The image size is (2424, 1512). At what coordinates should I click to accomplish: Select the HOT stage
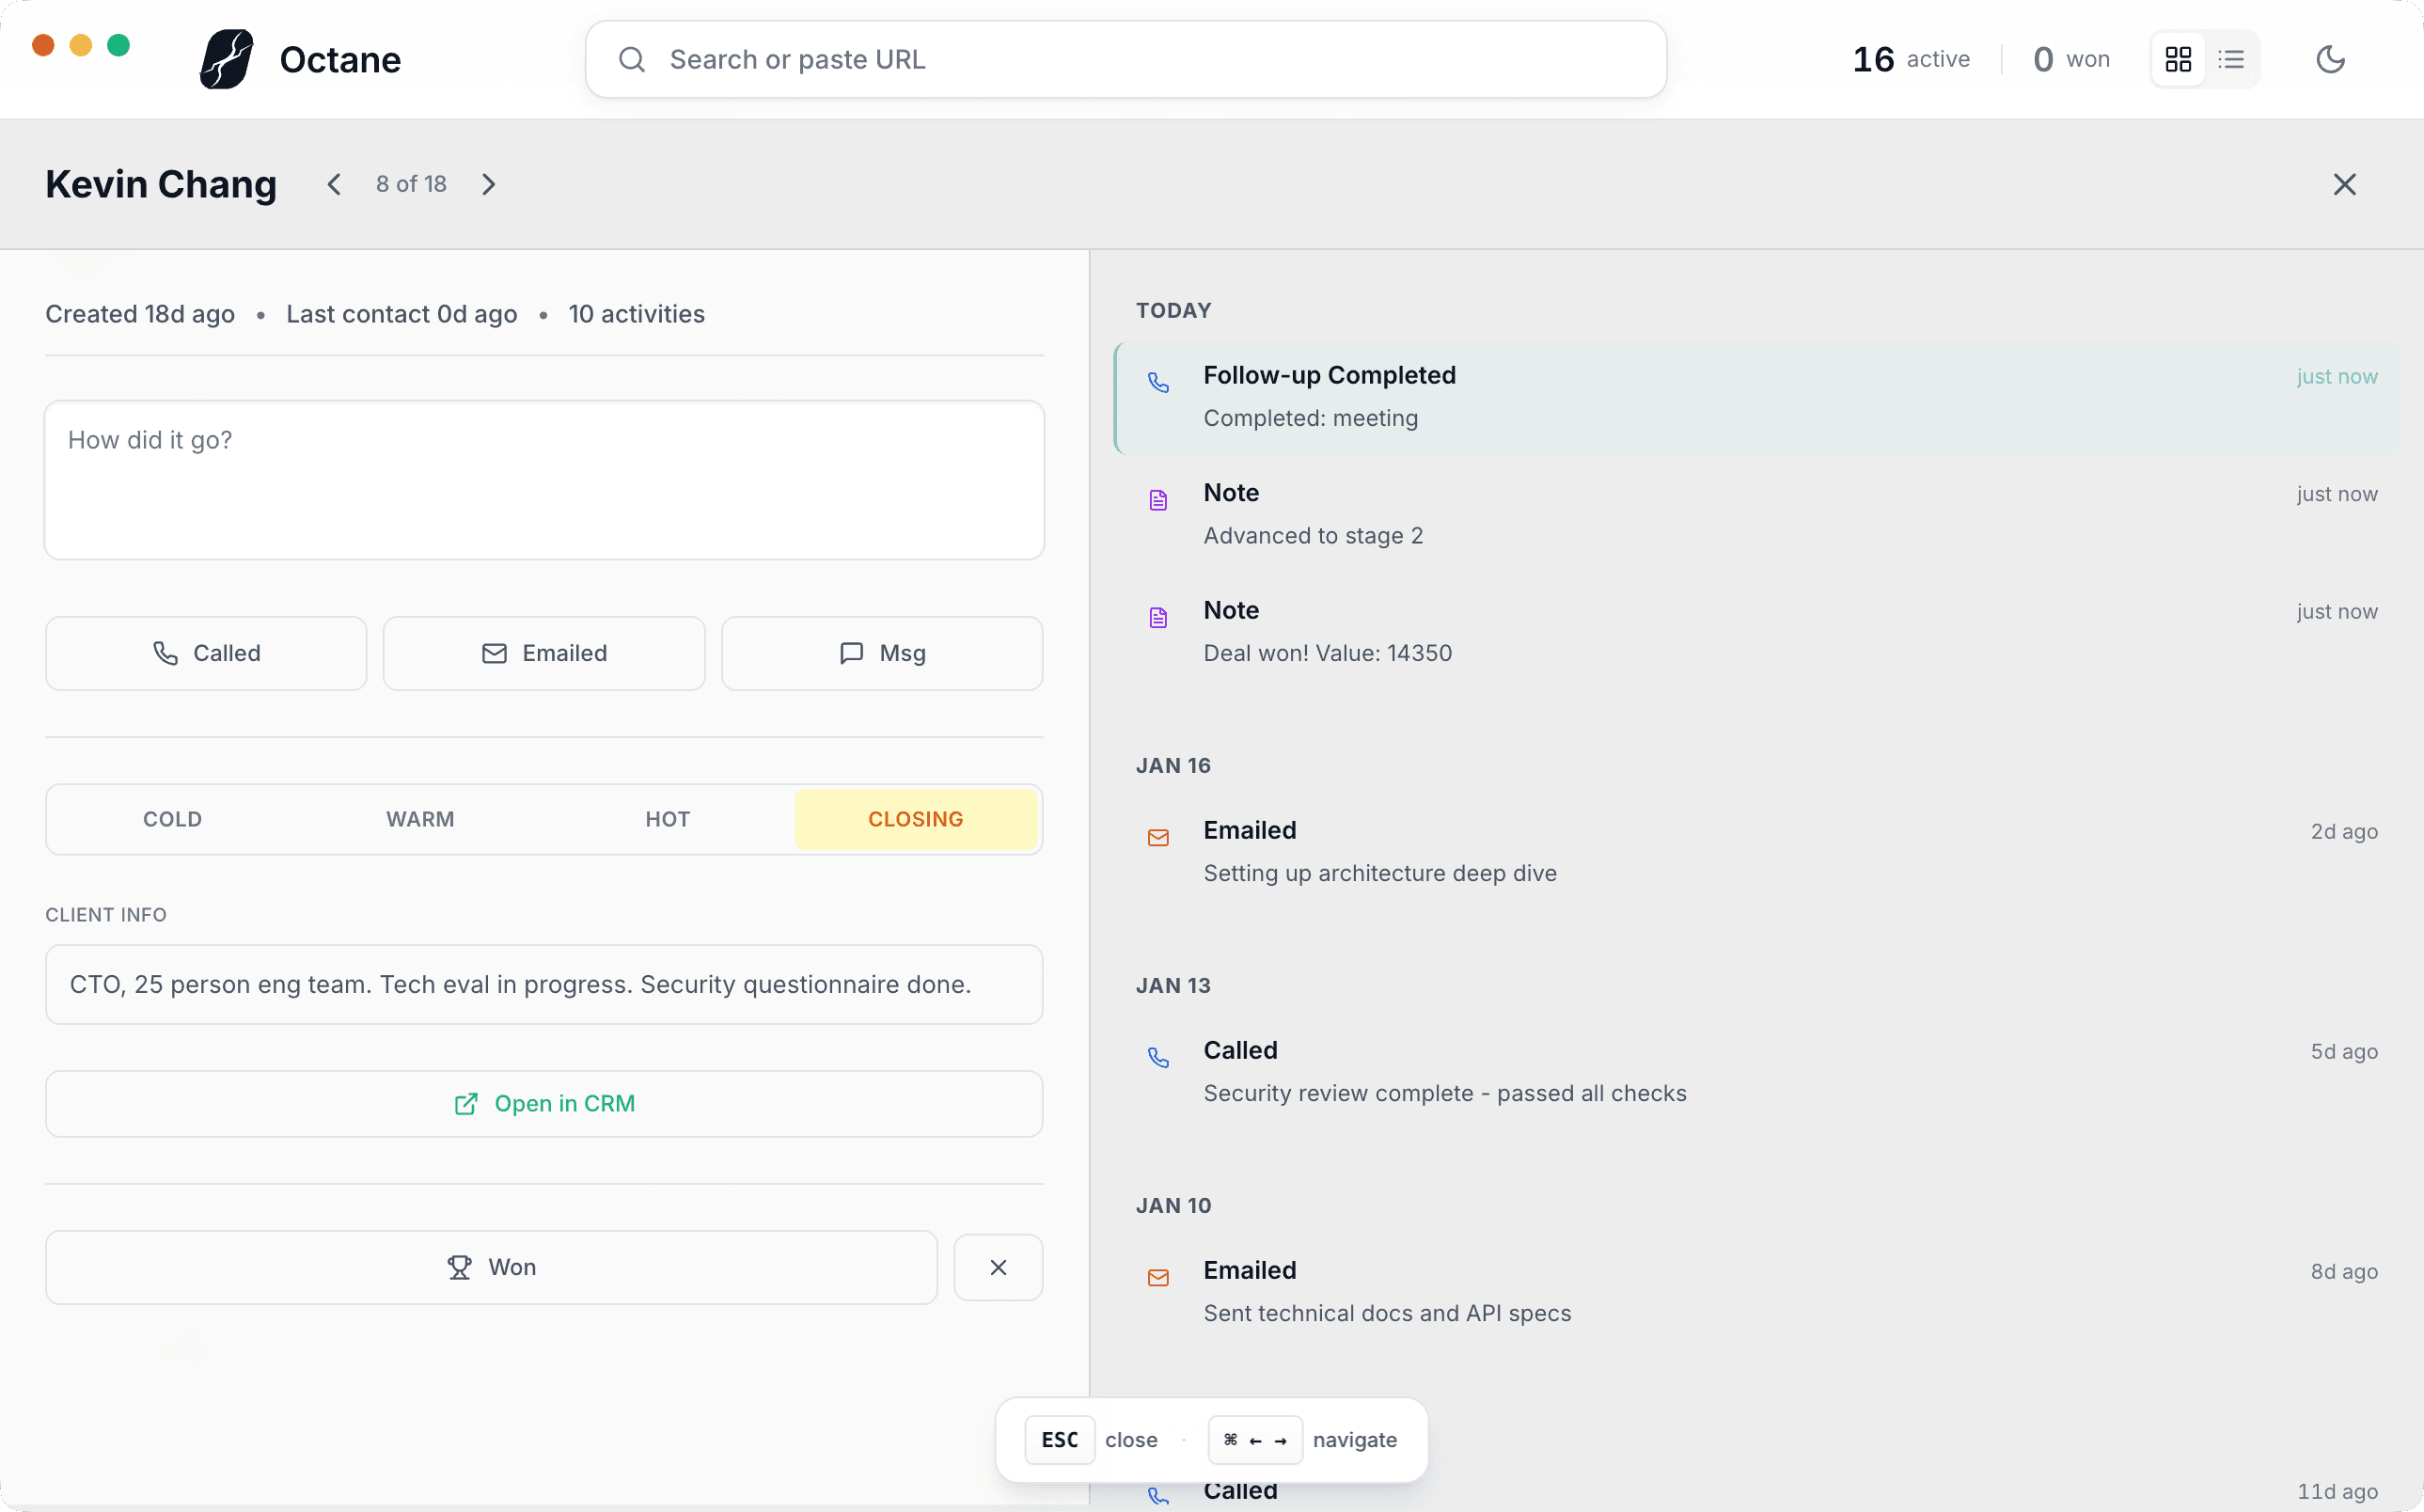coord(667,819)
